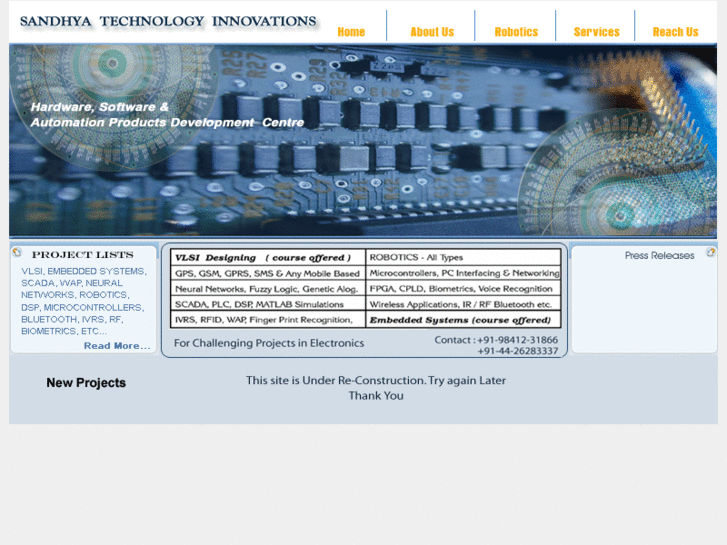
Task: Click the Hardware, Software & Automation tagline
Action: point(167,115)
